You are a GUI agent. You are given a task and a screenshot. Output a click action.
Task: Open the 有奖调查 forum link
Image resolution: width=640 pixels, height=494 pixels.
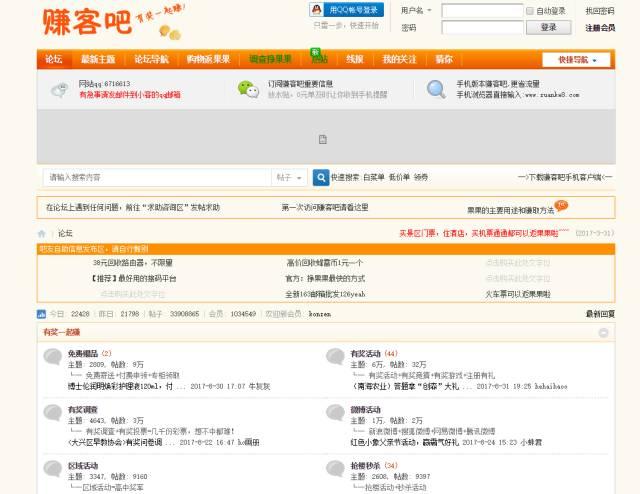click(x=83, y=409)
